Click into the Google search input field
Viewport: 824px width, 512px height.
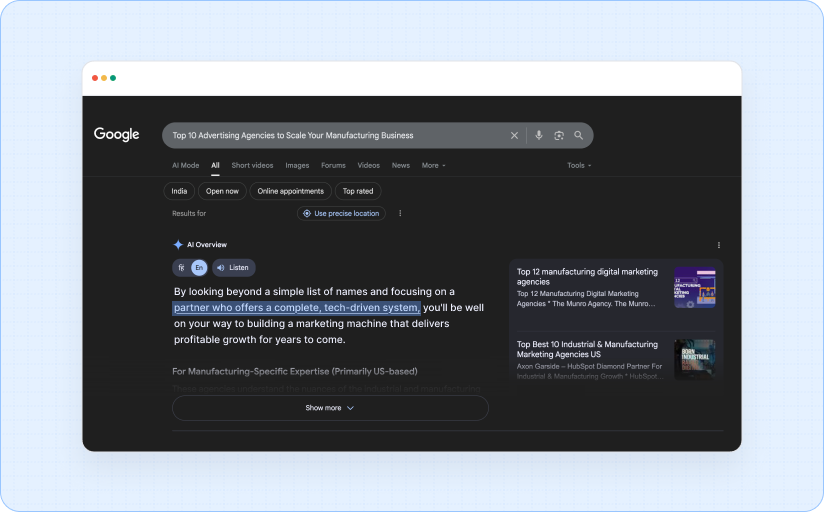[336, 136]
